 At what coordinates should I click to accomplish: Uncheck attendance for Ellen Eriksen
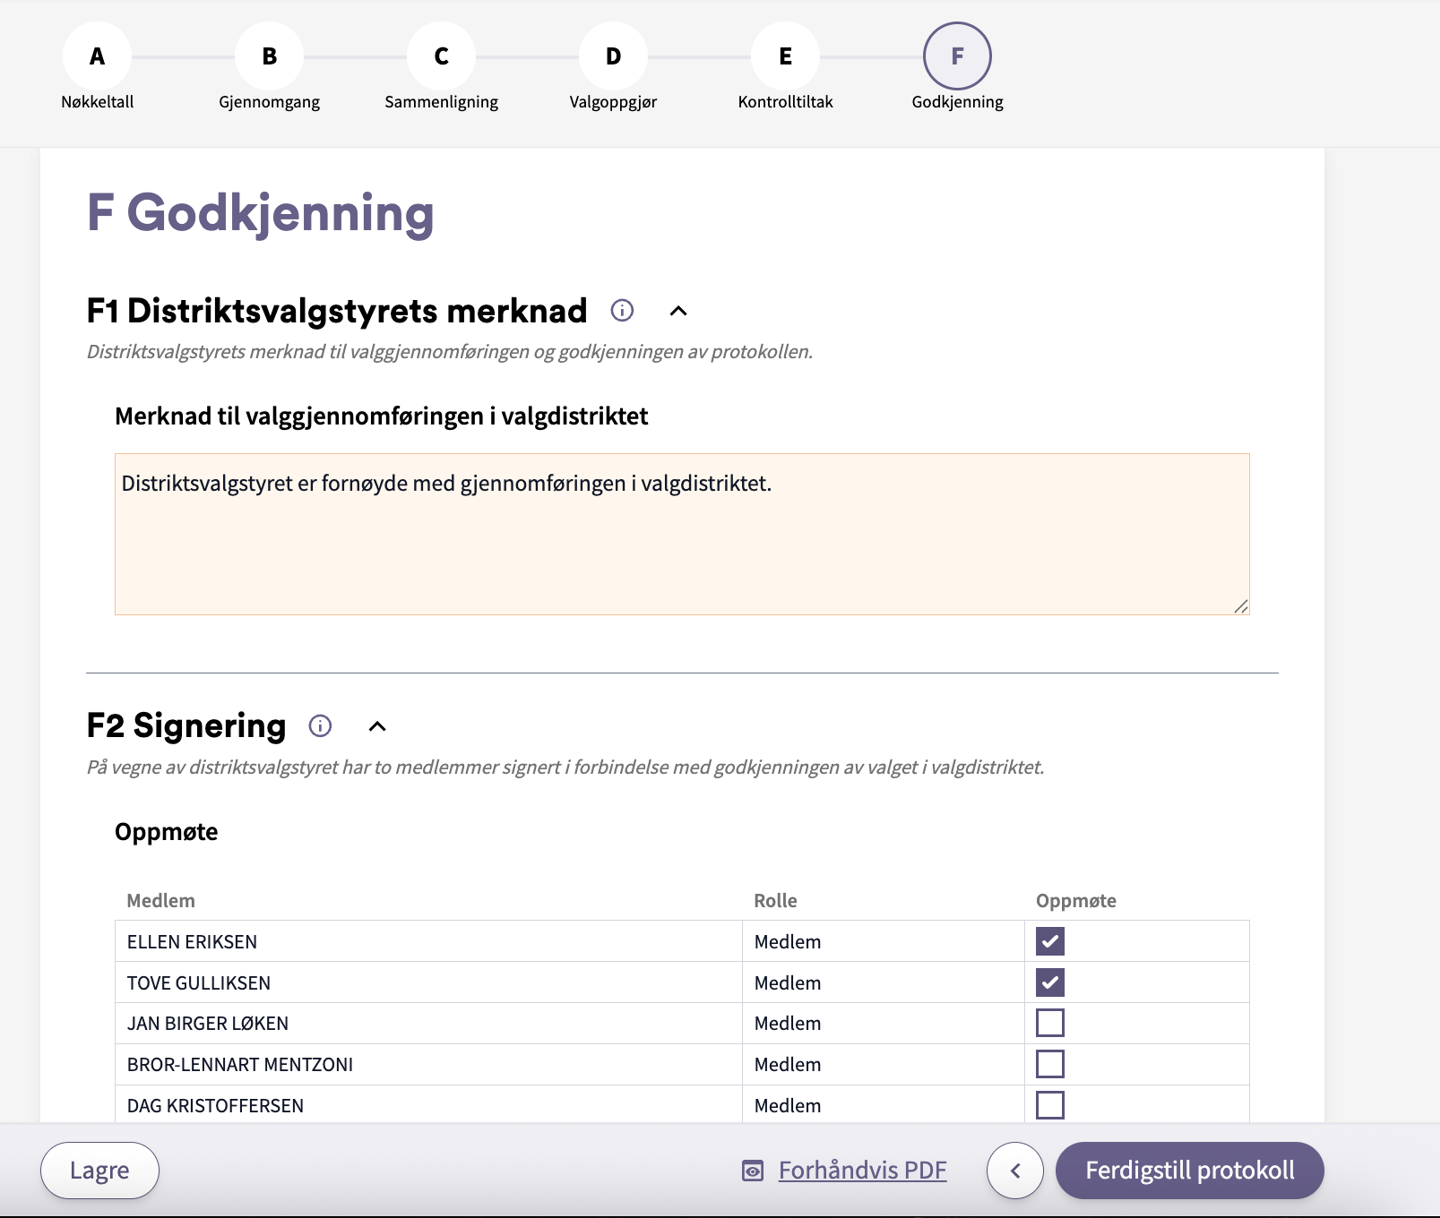click(x=1050, y=942)
